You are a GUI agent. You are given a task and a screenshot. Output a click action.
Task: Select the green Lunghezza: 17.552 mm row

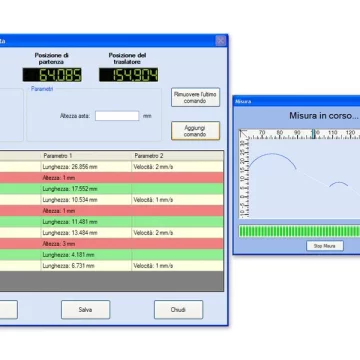111,189
